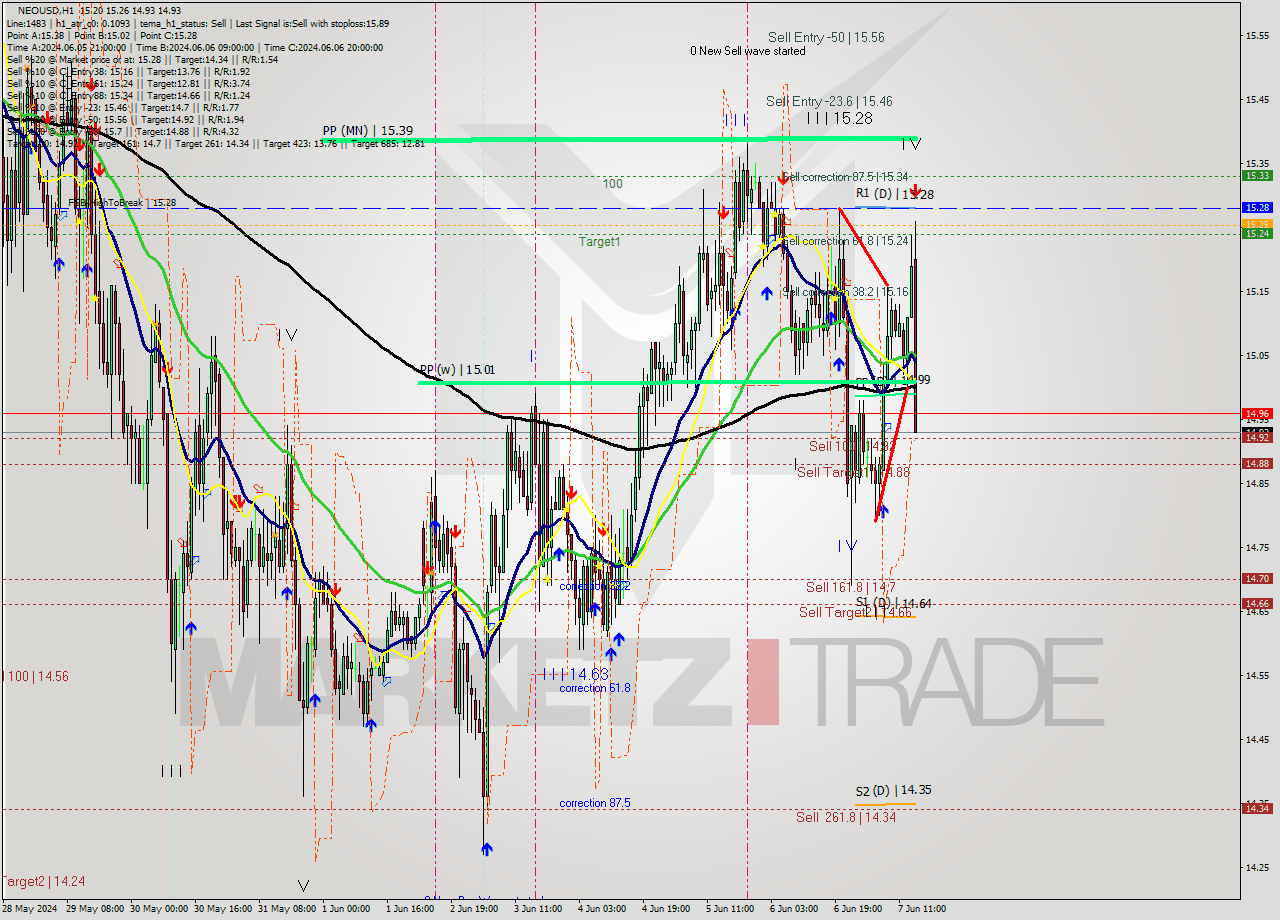This screenshot has width=1280, height=920.
Task: Click the 15.45 price axis value
Action: 1257,99
